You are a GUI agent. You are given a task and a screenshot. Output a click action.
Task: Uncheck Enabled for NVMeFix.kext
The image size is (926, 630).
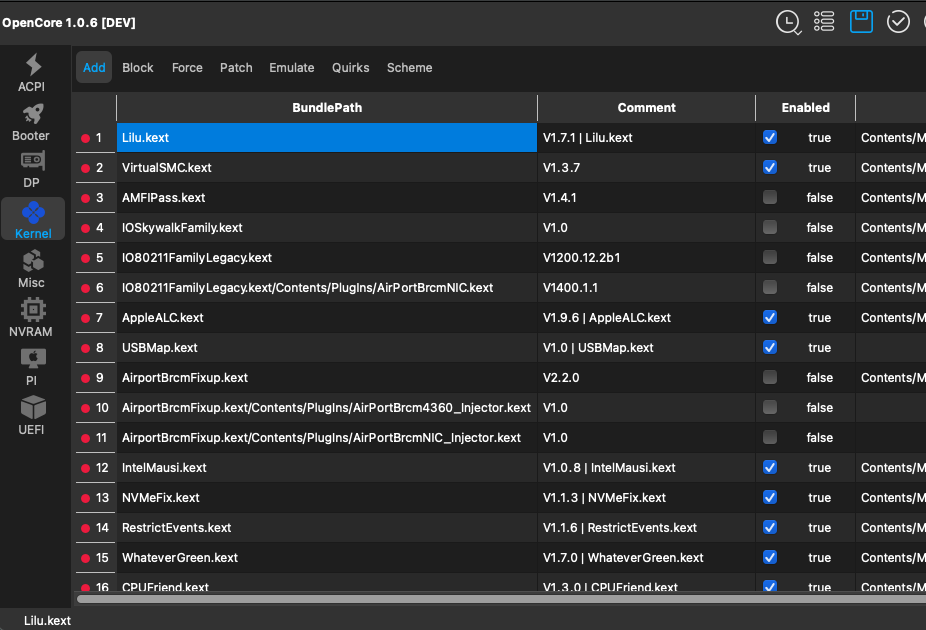[x=770, y=498]
